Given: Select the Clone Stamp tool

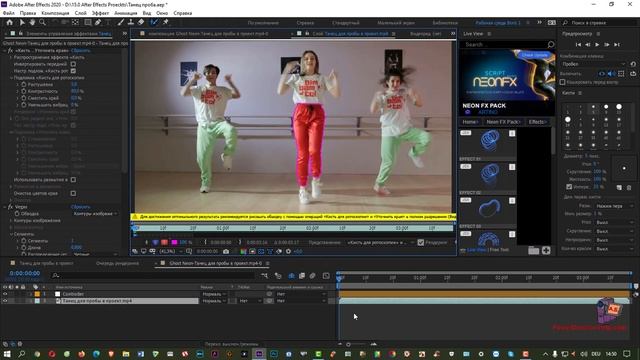Looking at the screenshot, I should [131, 22].
